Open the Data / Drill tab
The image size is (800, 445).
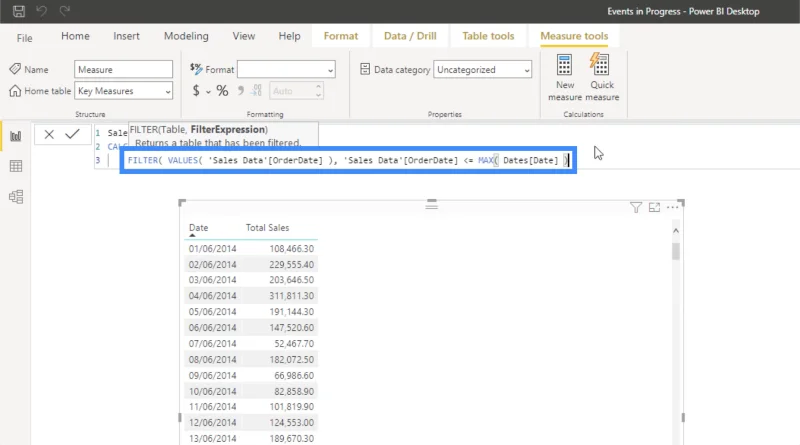[410, 36]
